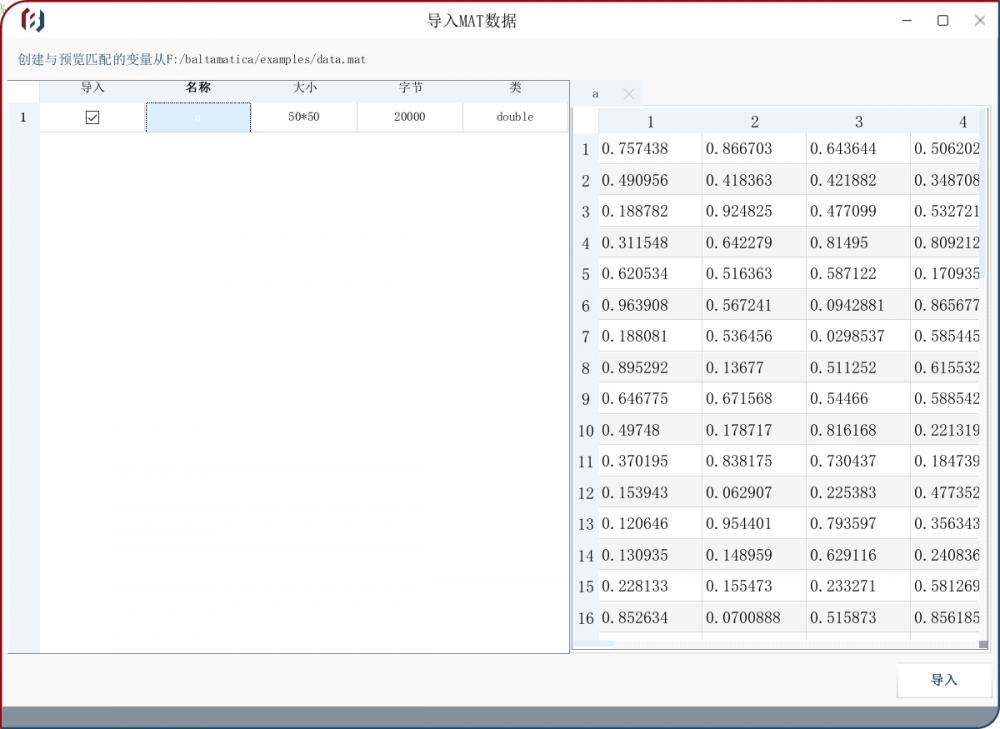This screenshot has width=1000, height=729.
Task: Click the maximize window icon
Action: [941, 20]
